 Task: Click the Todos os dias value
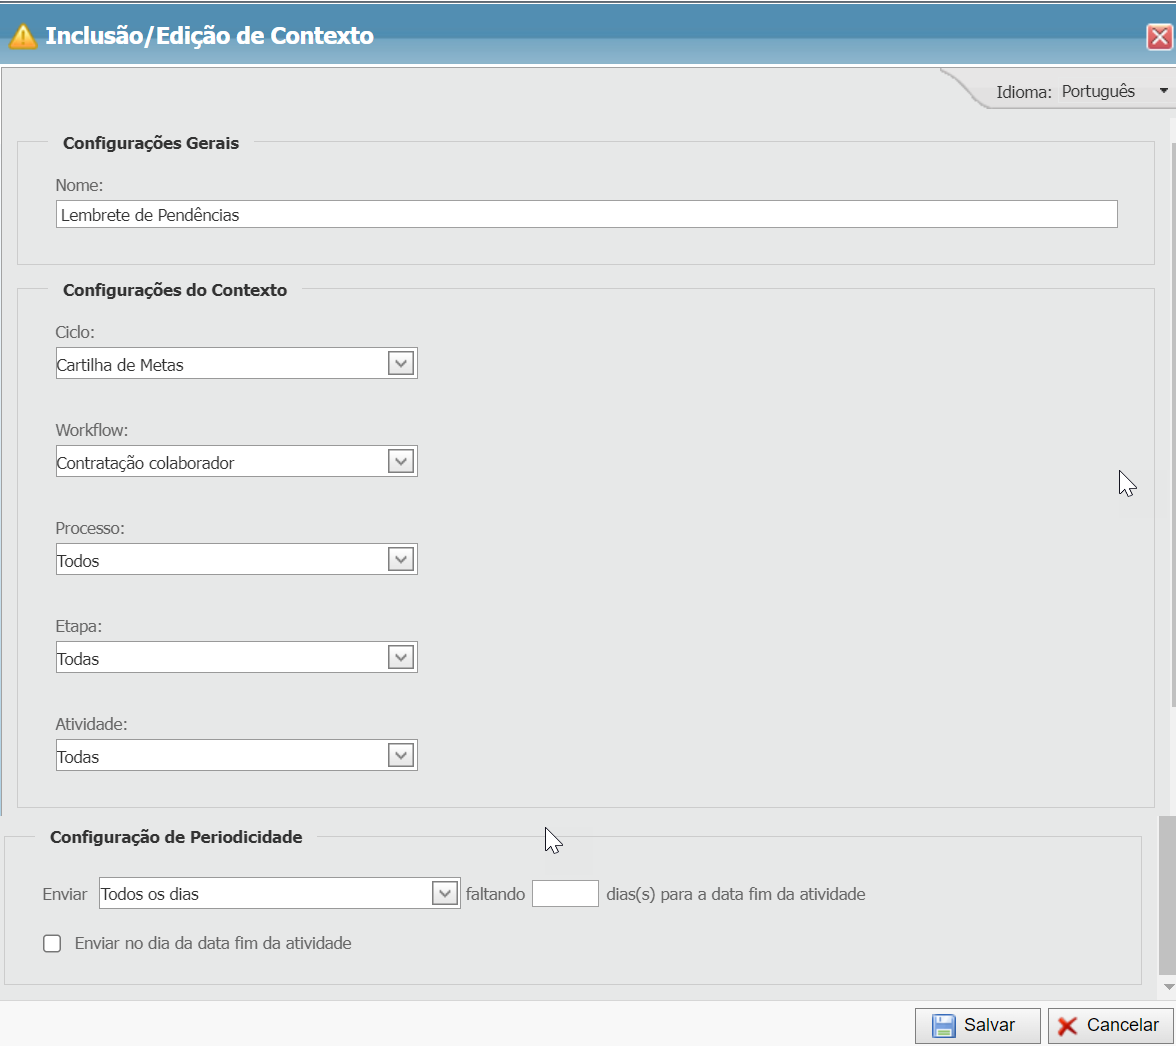tap(150, 895)
